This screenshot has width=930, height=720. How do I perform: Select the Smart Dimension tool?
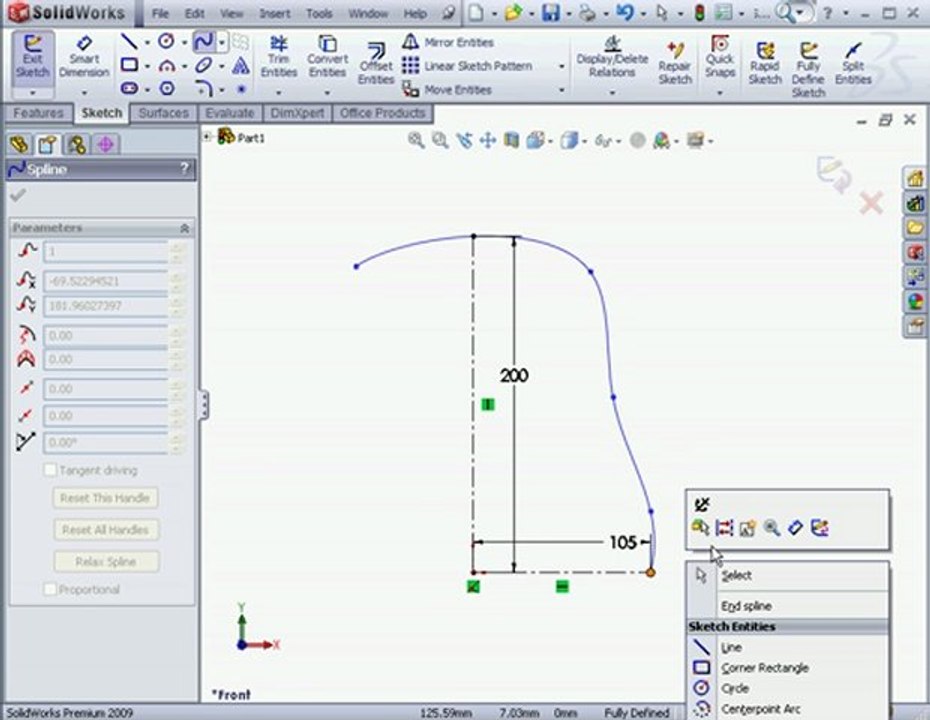pos(84,58)
